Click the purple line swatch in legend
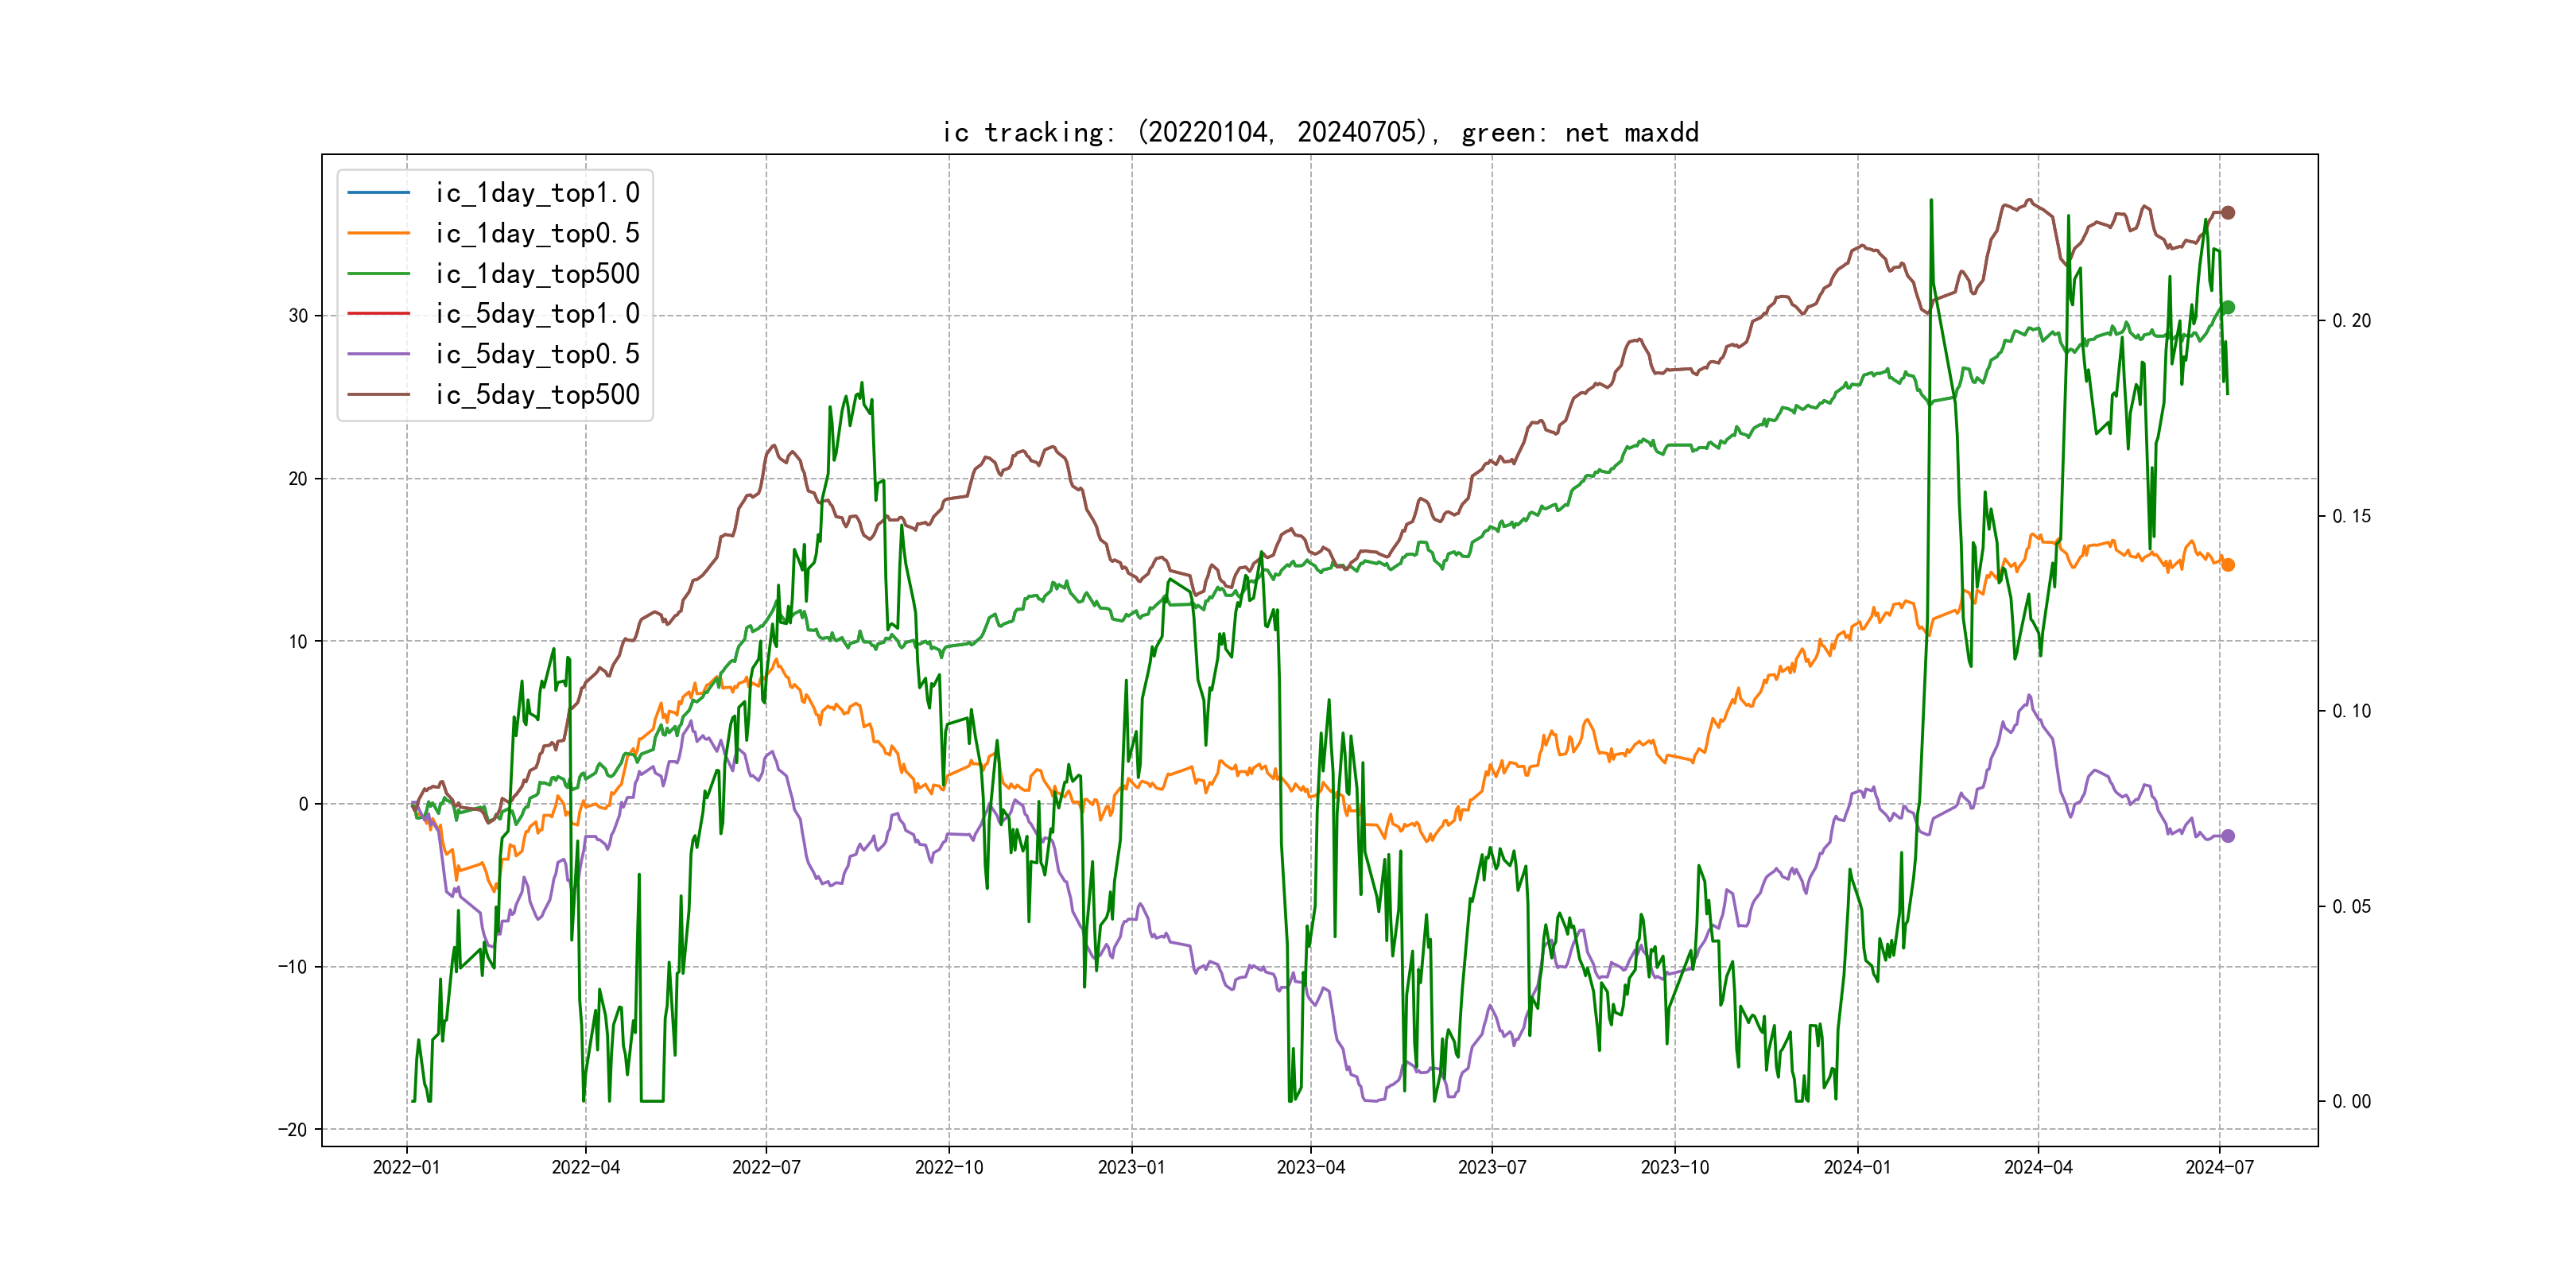Image resolution: width=2576 pixels, height=1288 pixels. point(378,354)
